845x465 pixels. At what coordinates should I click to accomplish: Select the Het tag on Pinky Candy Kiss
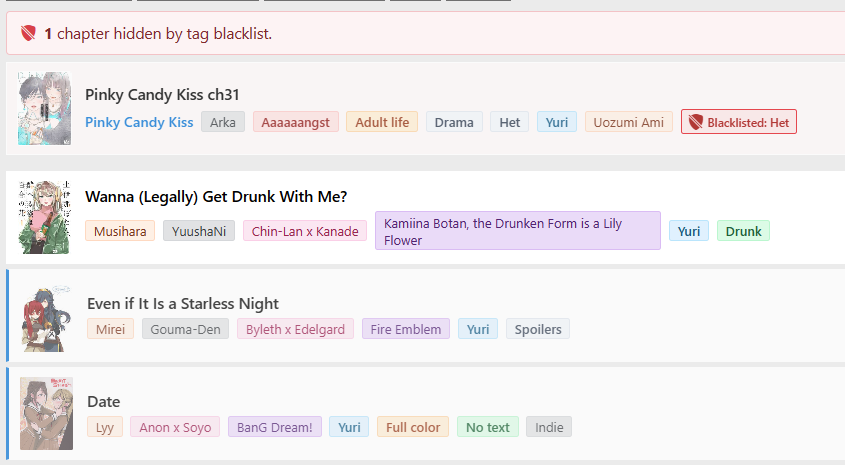point(509,122)
